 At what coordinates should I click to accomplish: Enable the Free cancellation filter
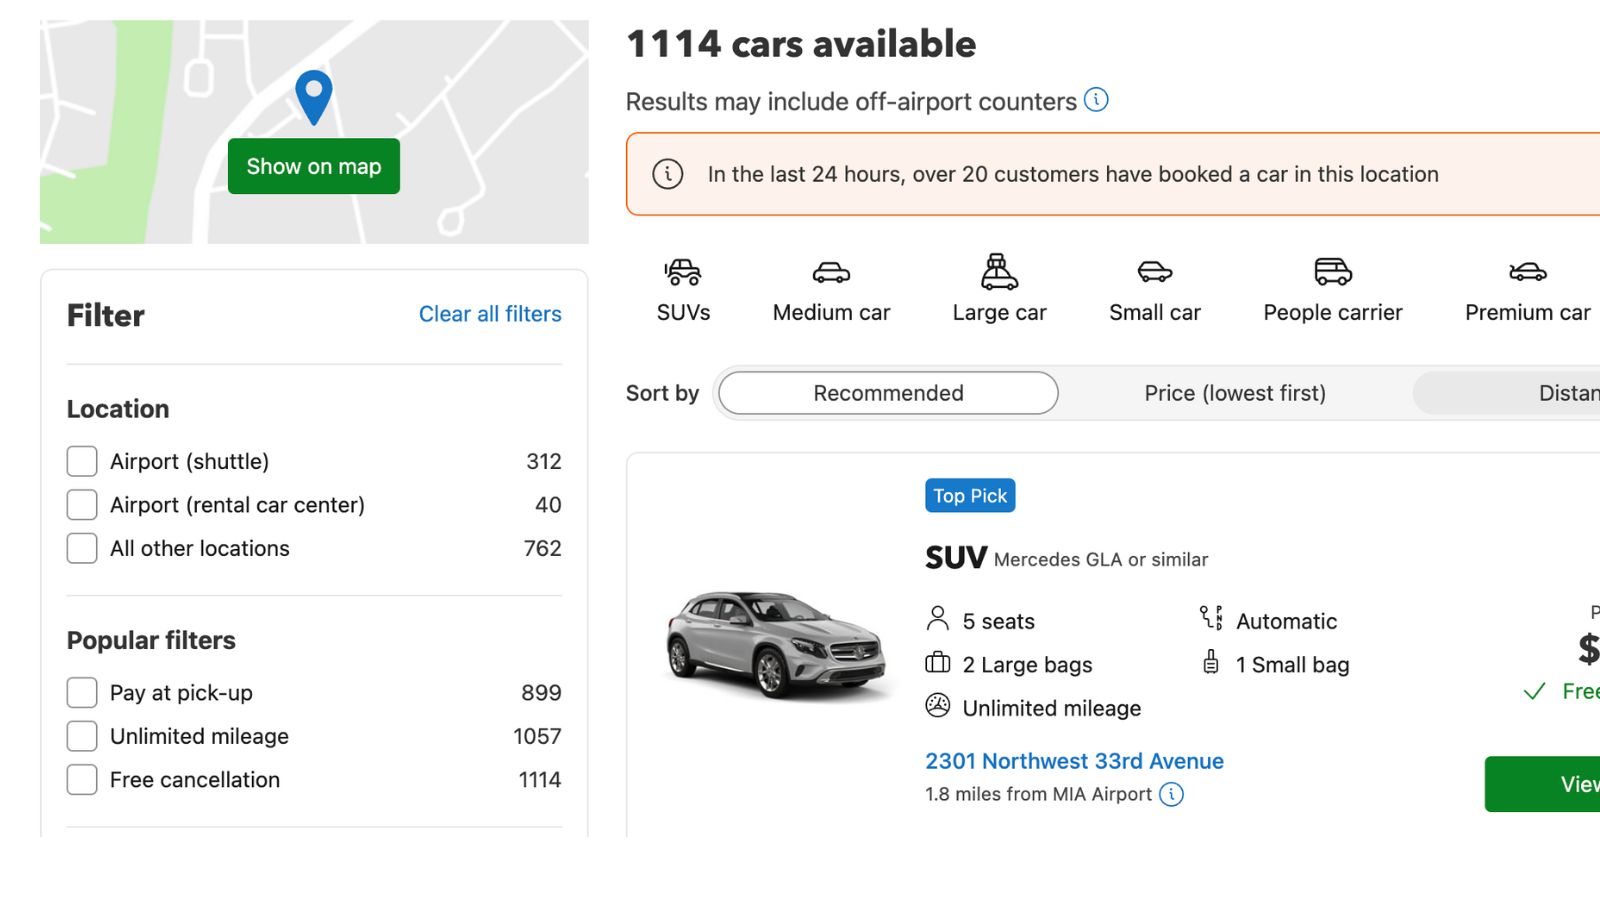click(81, 779)
